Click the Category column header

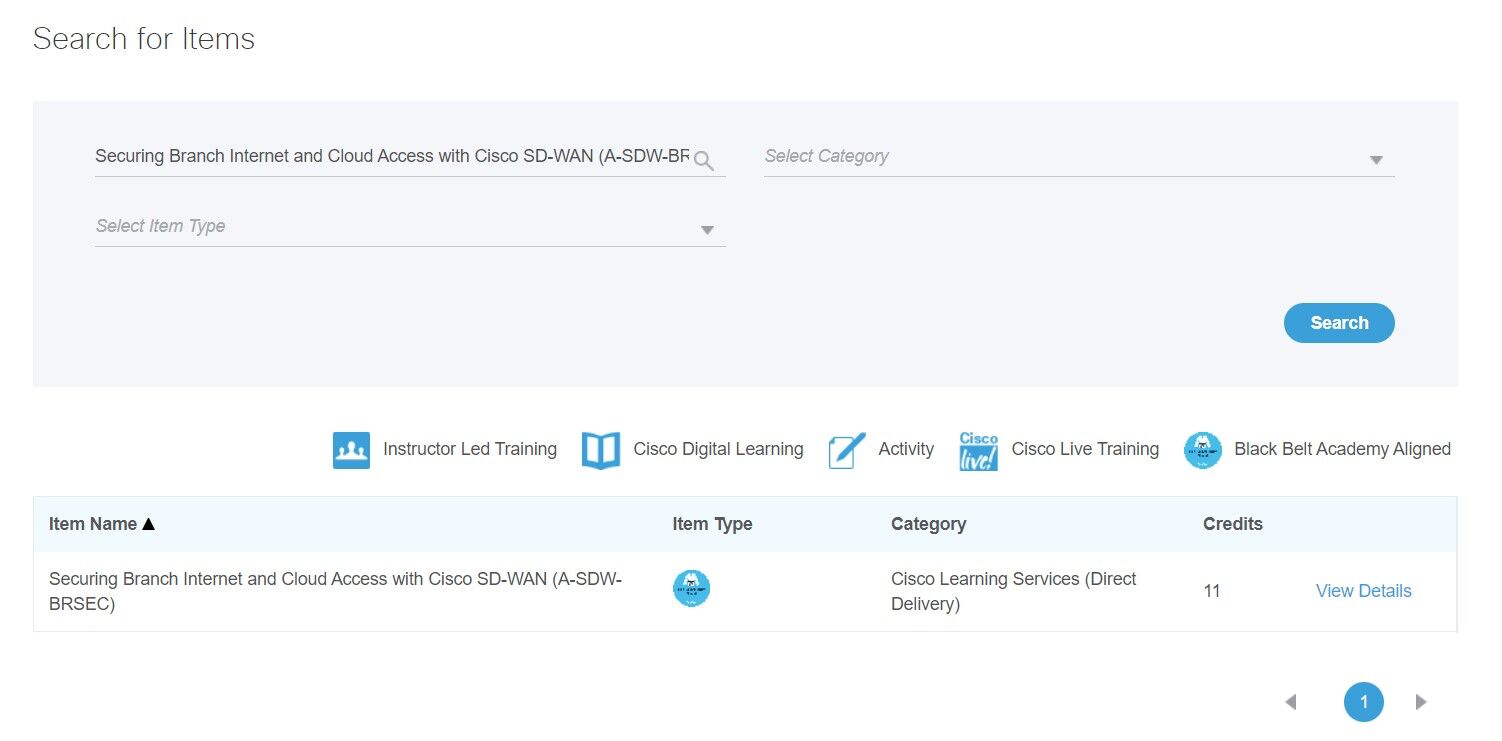coord(928,524)
